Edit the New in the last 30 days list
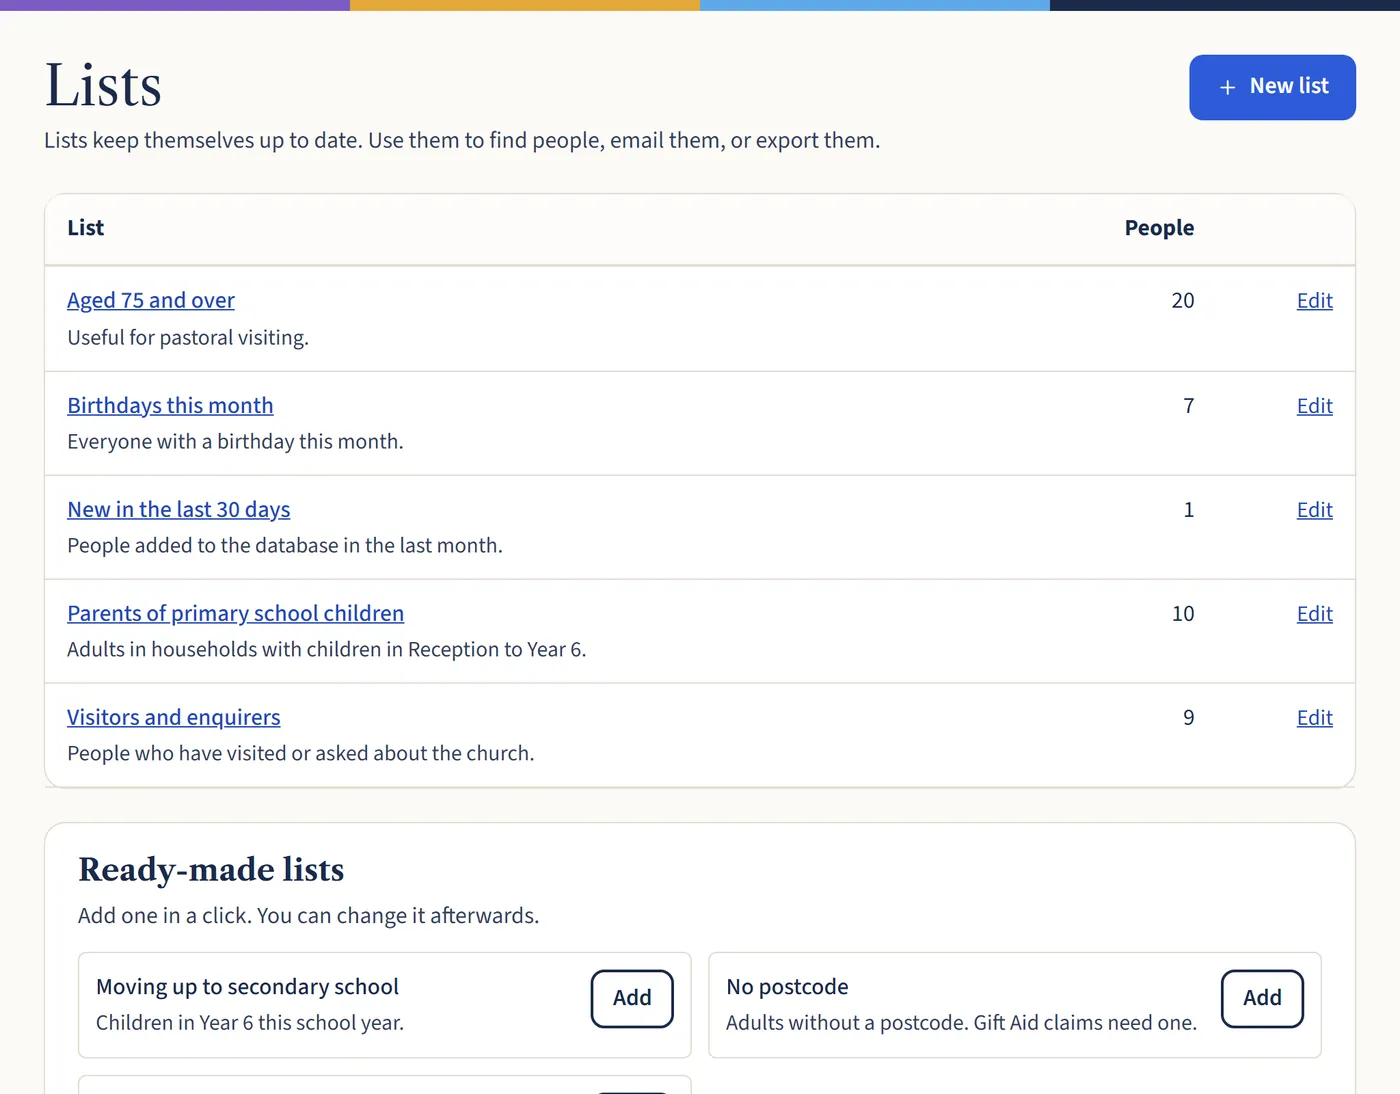Image resolution: width=1400 pixels, height=1094 pixels. point(1314,509)
